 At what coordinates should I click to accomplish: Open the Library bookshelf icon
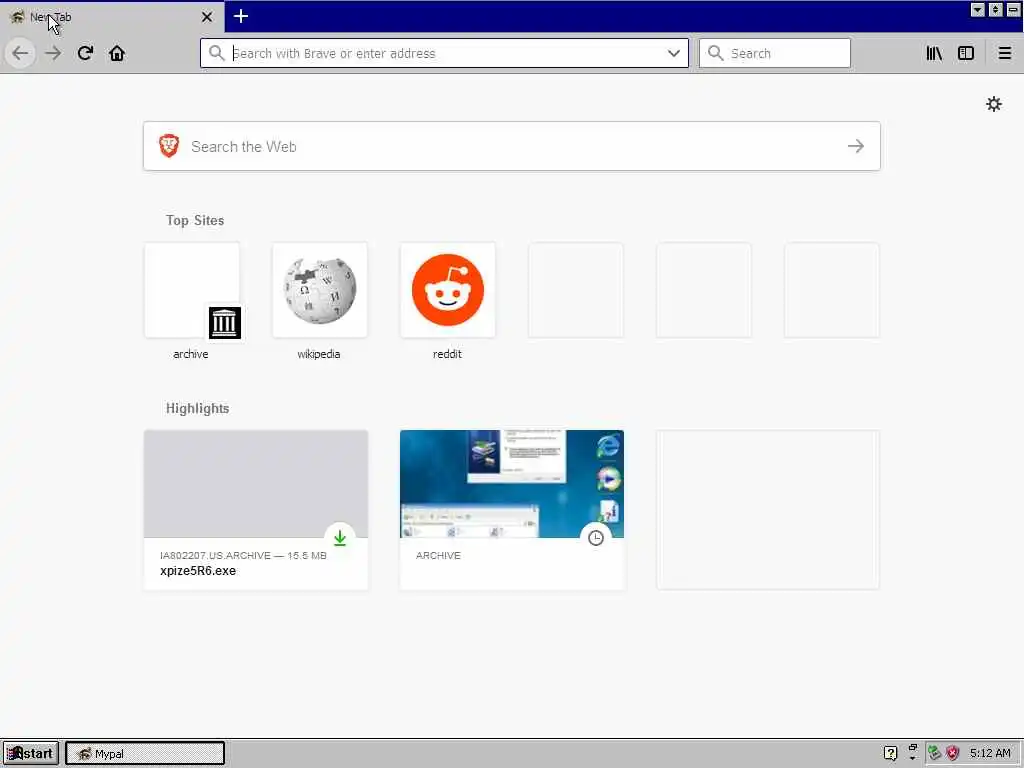[x=934, y=53]
